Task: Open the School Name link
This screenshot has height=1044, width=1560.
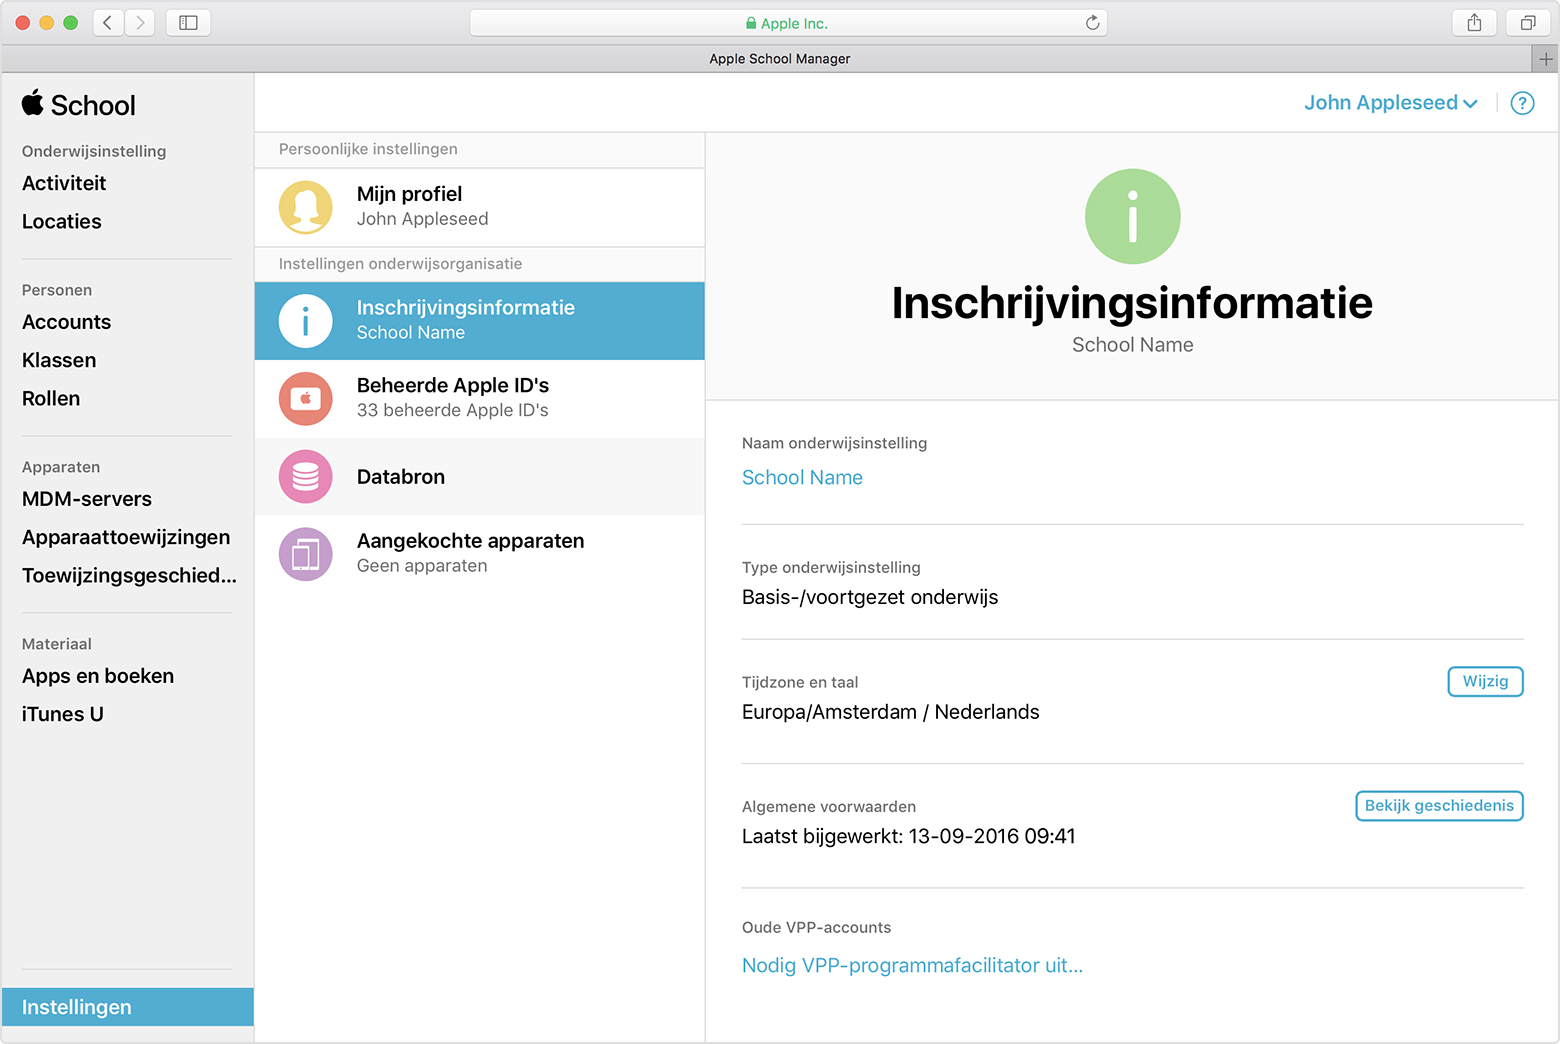Action: [801, 478]
